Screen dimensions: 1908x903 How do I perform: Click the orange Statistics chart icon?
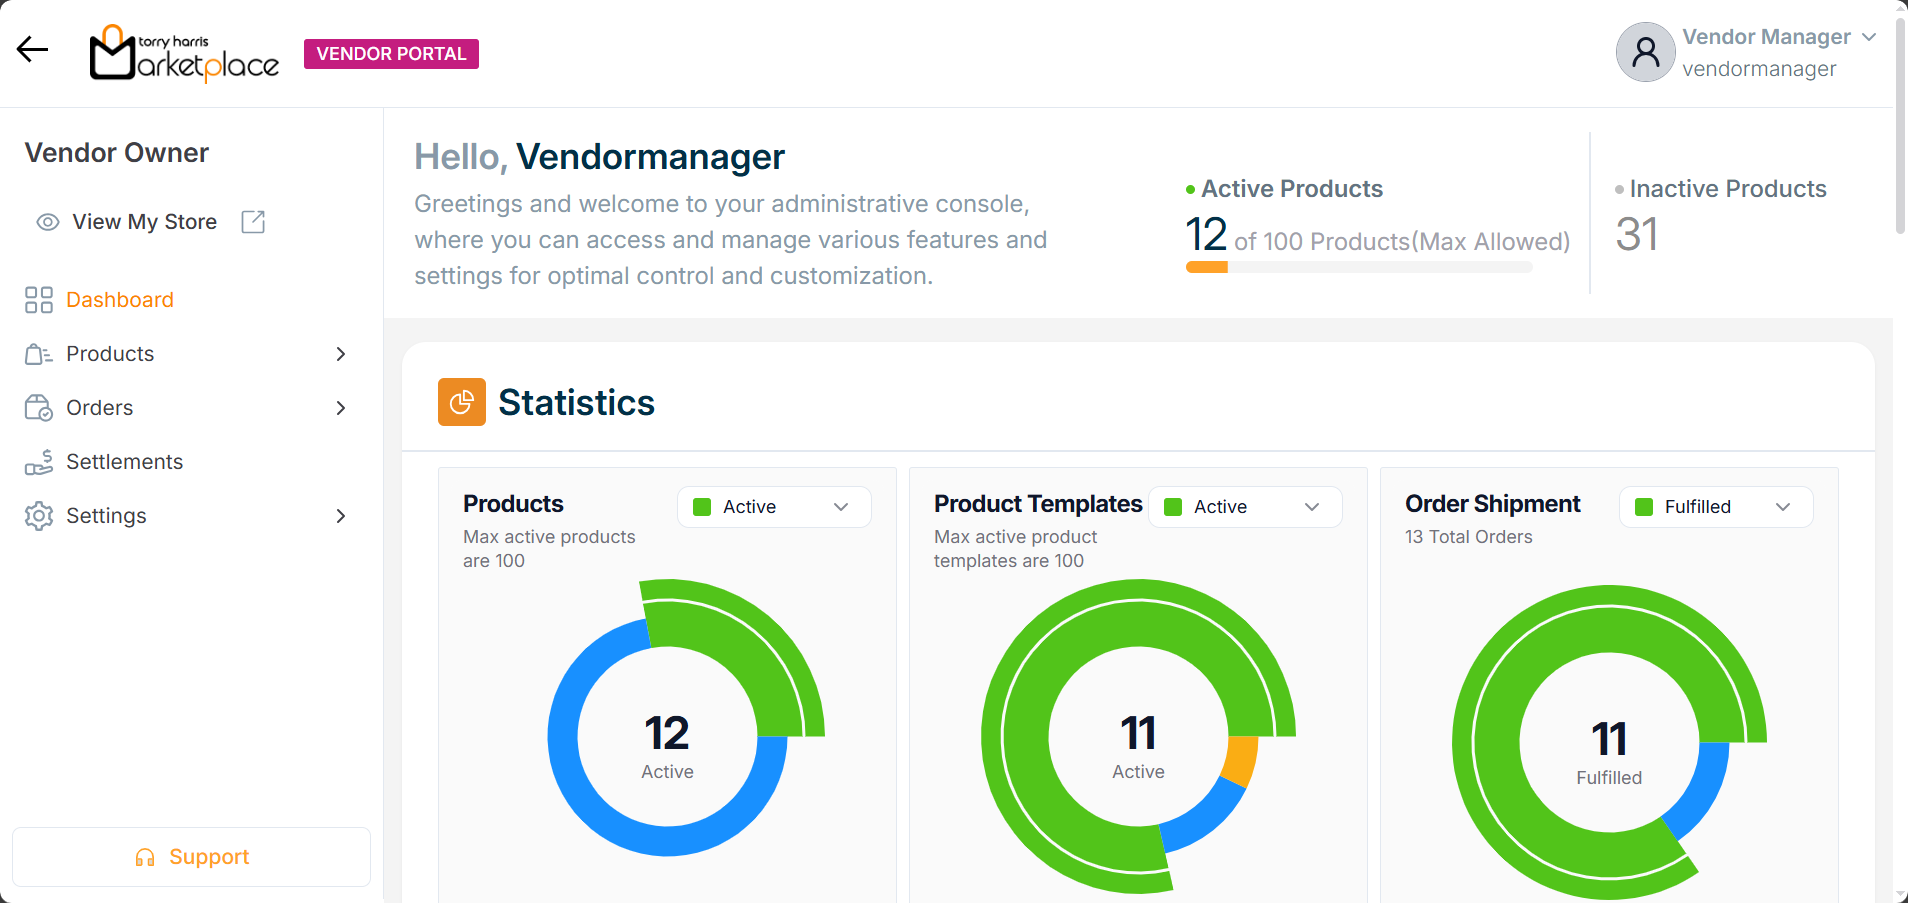click(x=461, y=402)
